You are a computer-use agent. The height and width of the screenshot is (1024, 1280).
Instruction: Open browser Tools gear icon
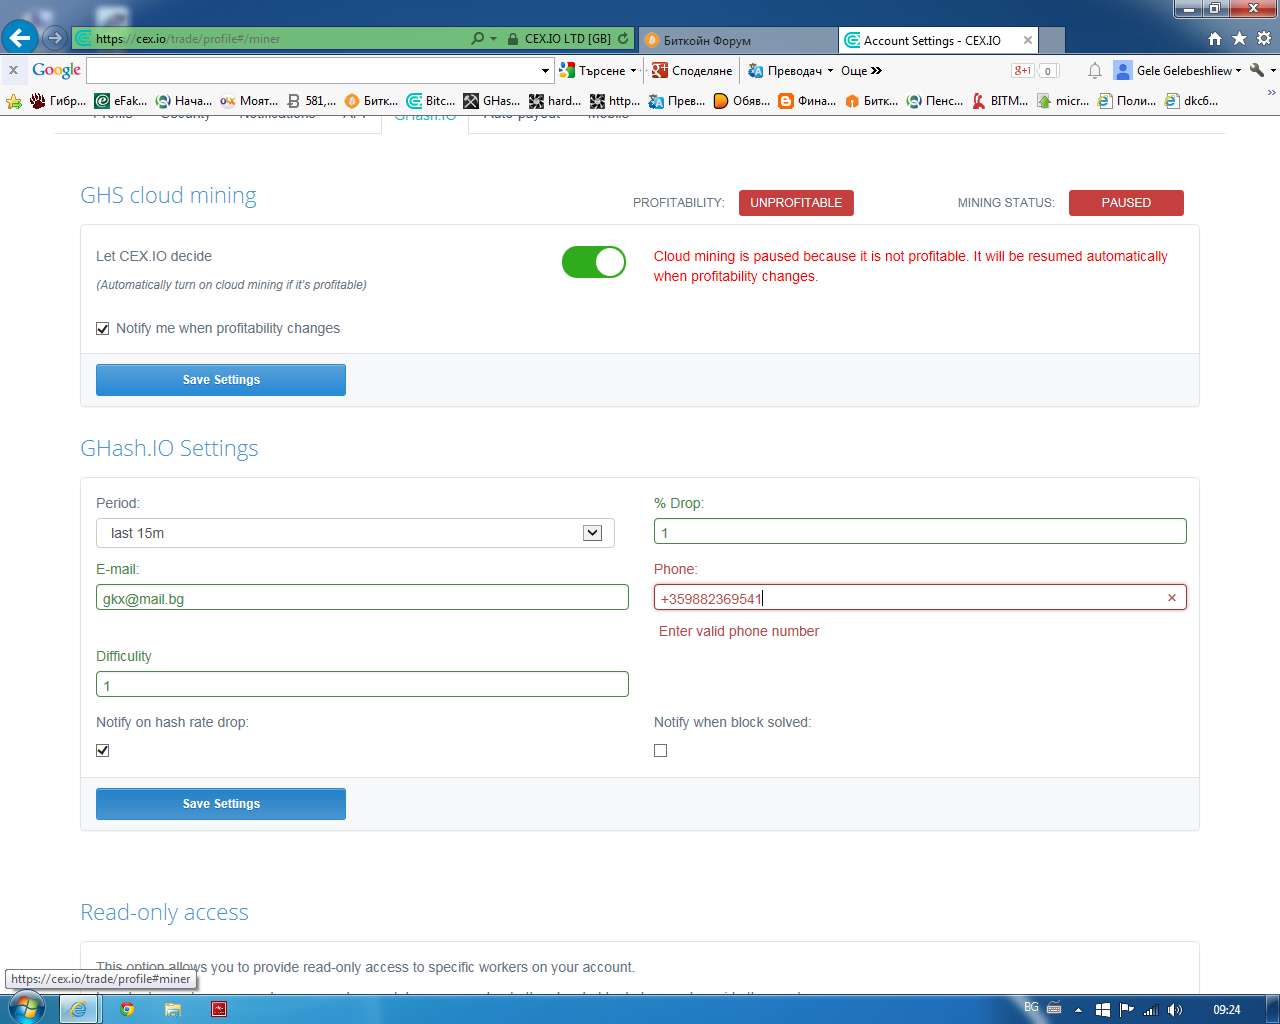point(1263,38)
